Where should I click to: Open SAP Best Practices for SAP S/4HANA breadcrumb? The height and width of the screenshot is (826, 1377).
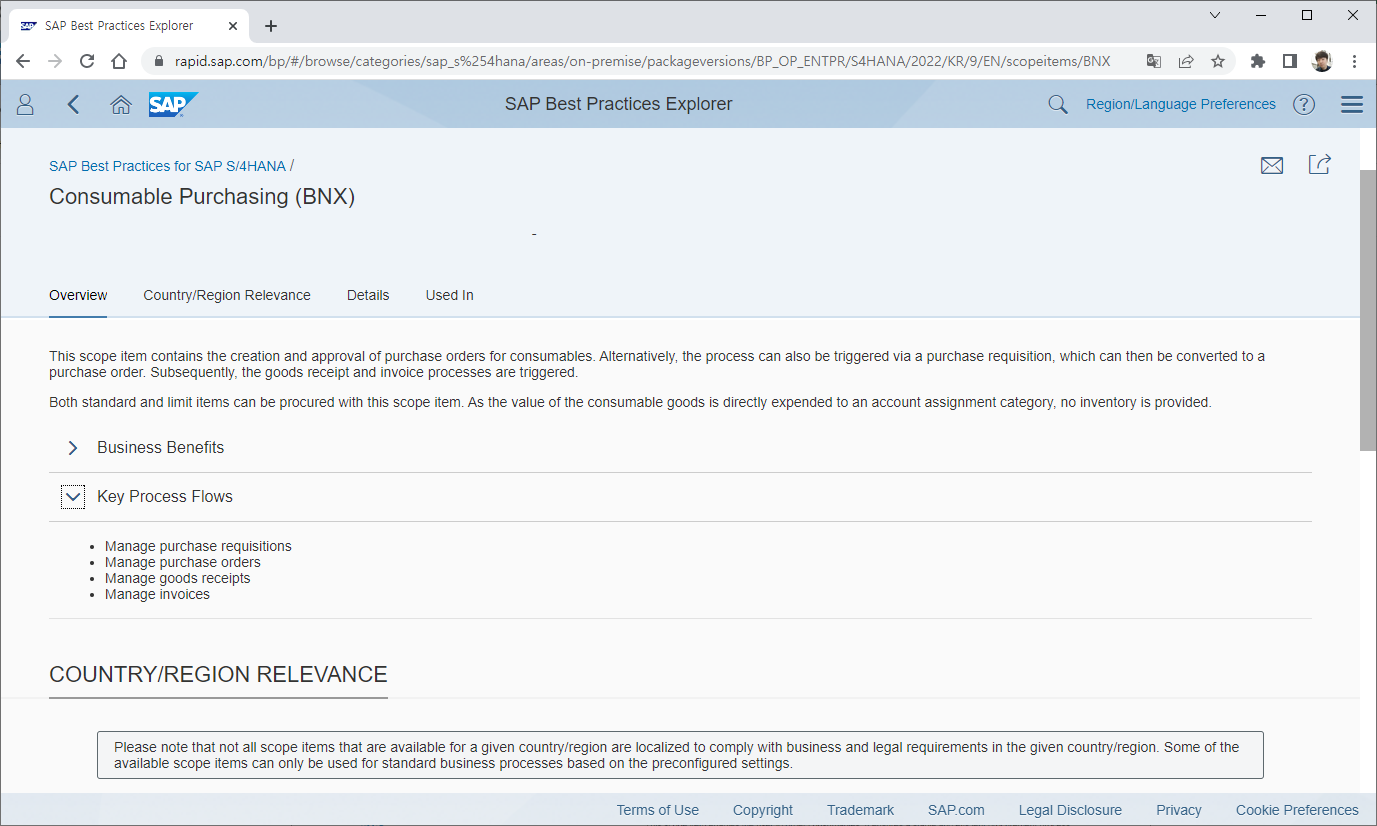pyautogui.click(x=167, y=166)
